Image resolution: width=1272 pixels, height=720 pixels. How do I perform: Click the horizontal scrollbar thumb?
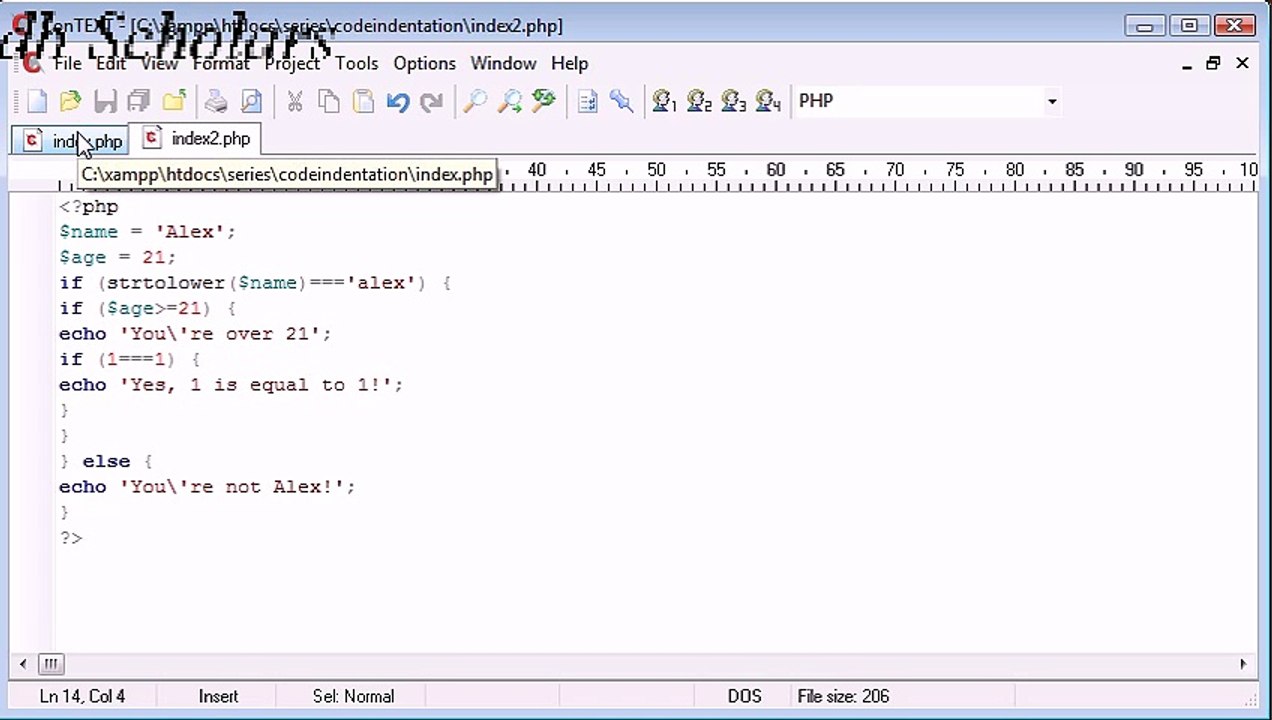(50, 663)
